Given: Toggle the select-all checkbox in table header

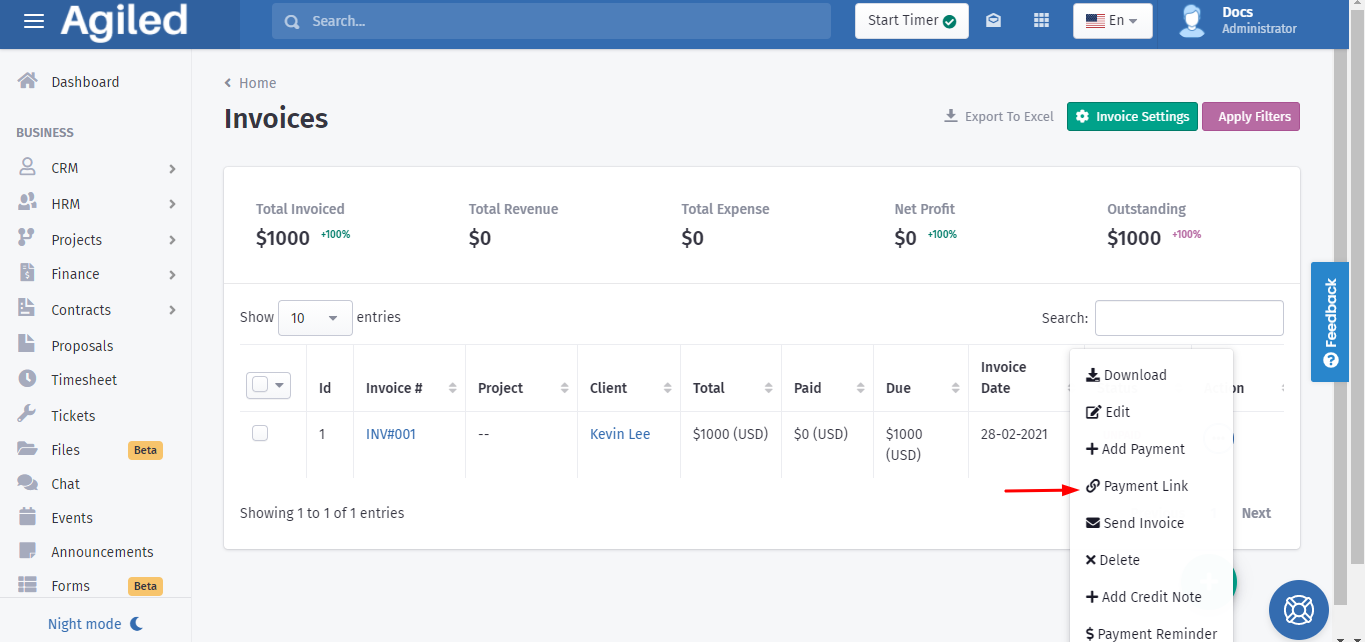Looking at the screenshot, I should coord(260,385).
